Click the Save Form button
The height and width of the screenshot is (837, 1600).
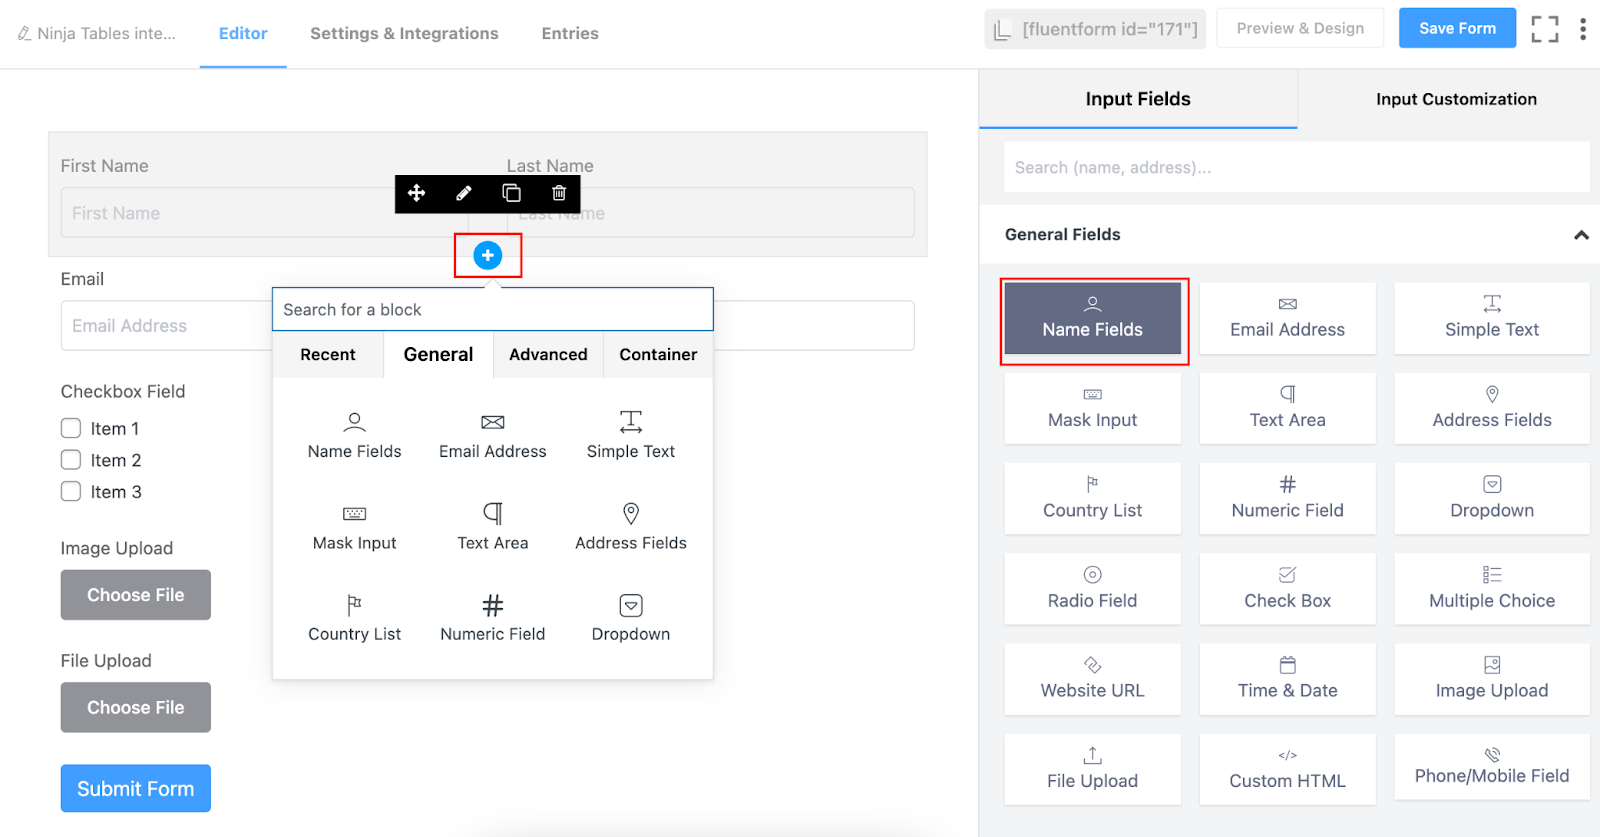(x=1457, y=28)
